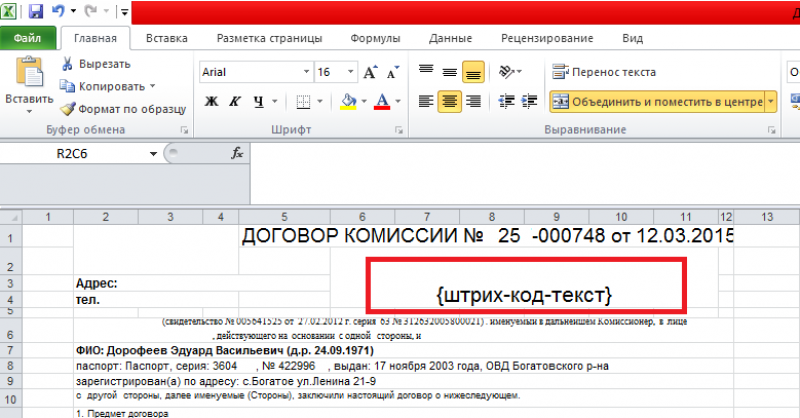Viewport: 800px width, 418px height.
Task: Click the Вставить paste icon
Action: coord(29,71)
